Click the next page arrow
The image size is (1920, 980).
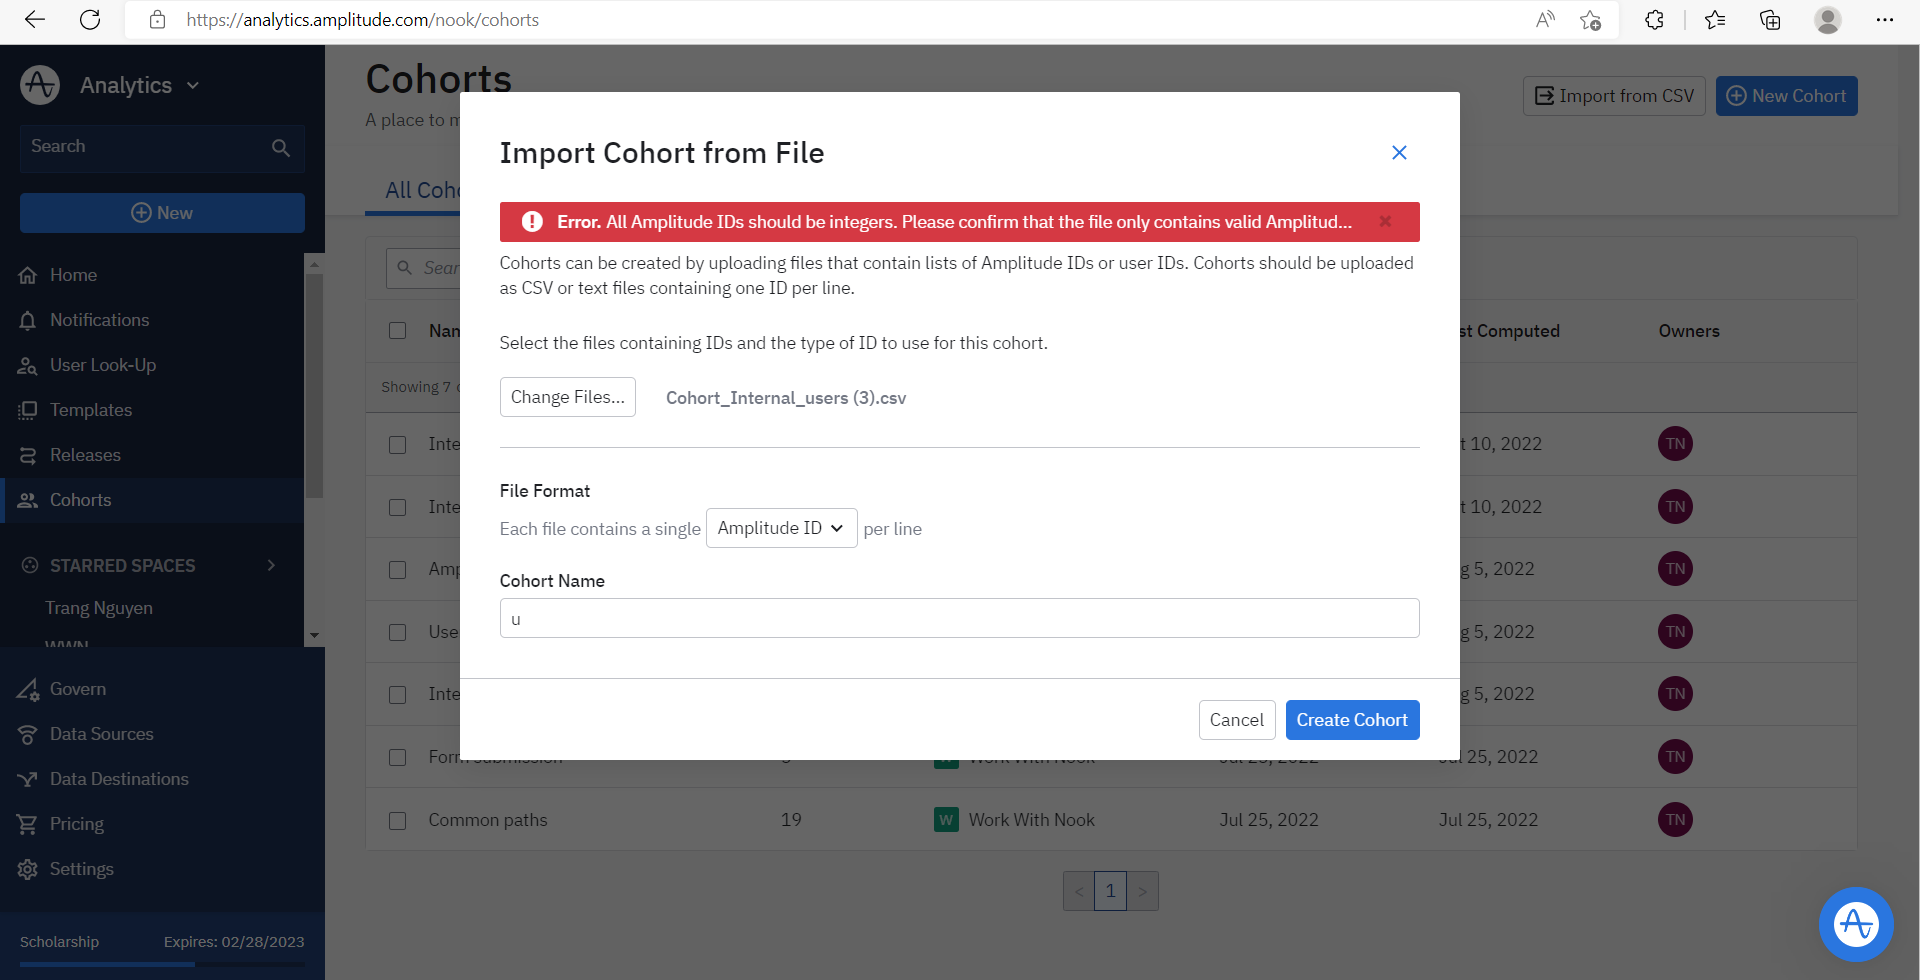pyautogui.click(x=1142, y=891)
